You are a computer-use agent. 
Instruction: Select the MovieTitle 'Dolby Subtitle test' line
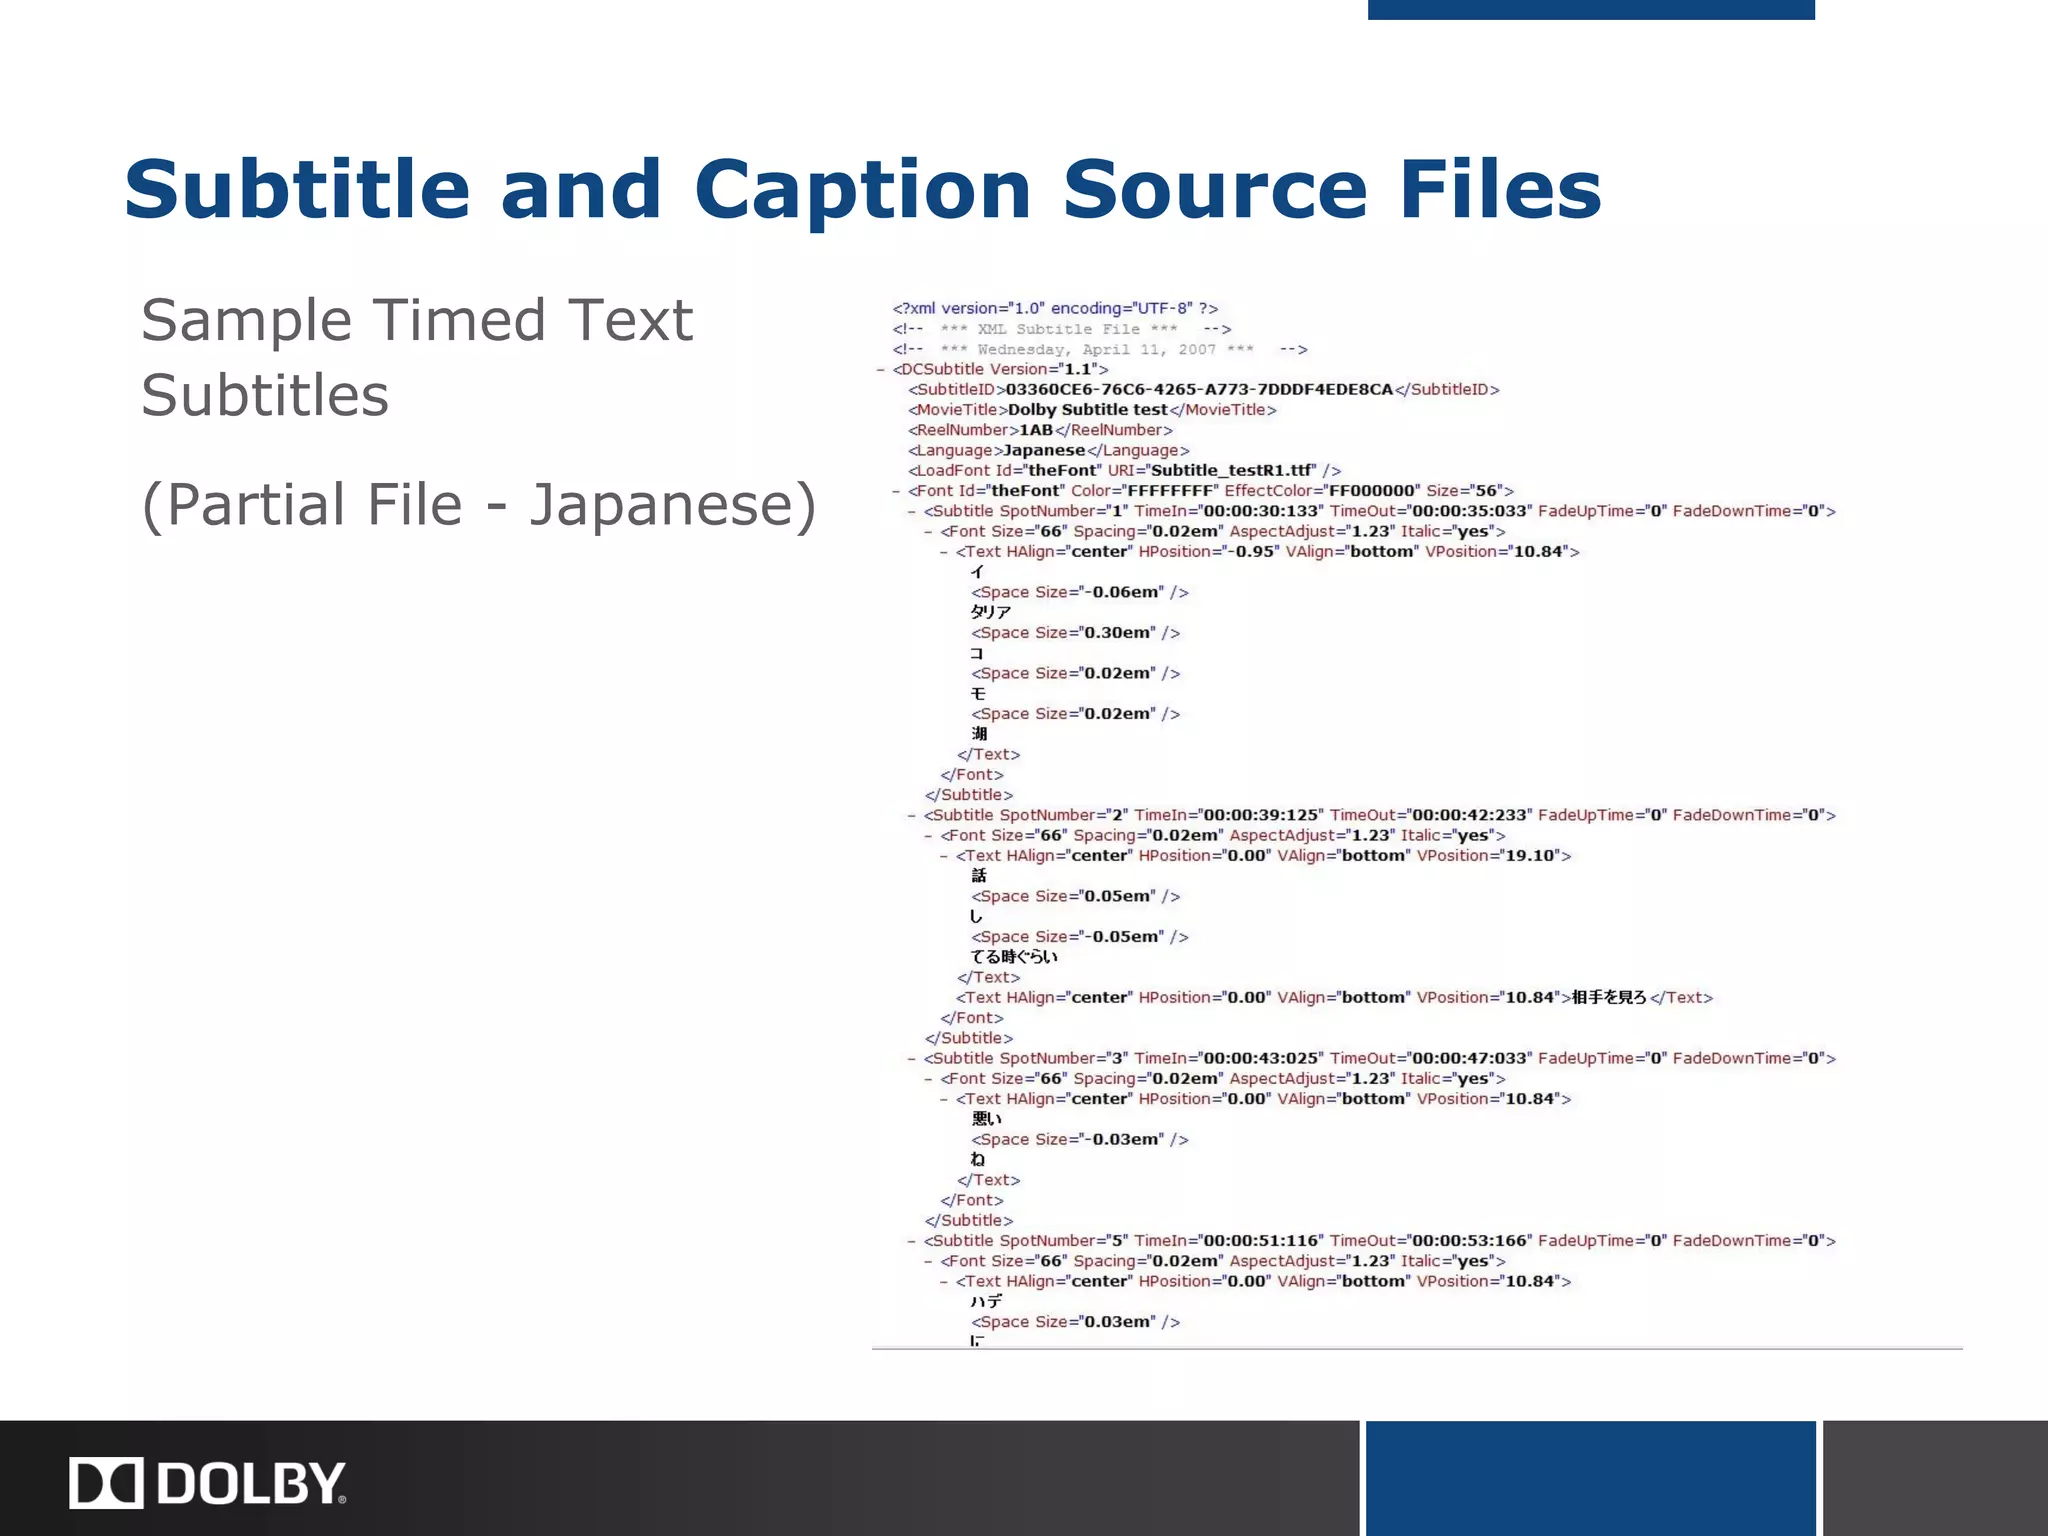click(1092, 410)
